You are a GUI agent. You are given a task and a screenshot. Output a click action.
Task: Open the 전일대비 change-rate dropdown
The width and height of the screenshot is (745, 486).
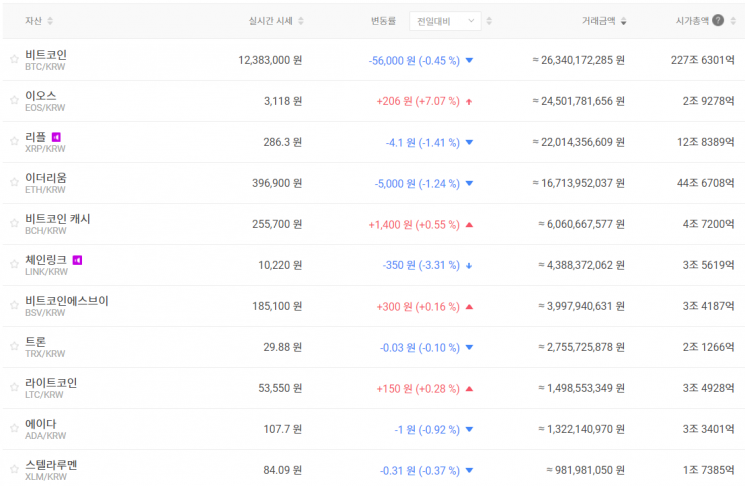coord(445,21)
